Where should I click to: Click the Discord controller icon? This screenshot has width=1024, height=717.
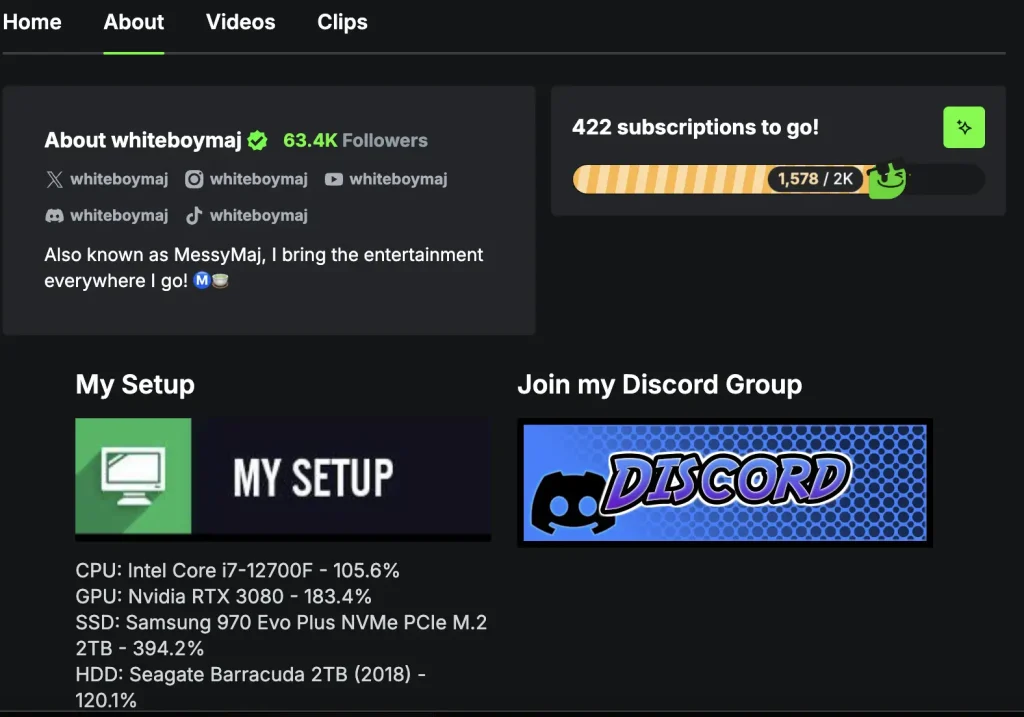[x=54, y=215]
